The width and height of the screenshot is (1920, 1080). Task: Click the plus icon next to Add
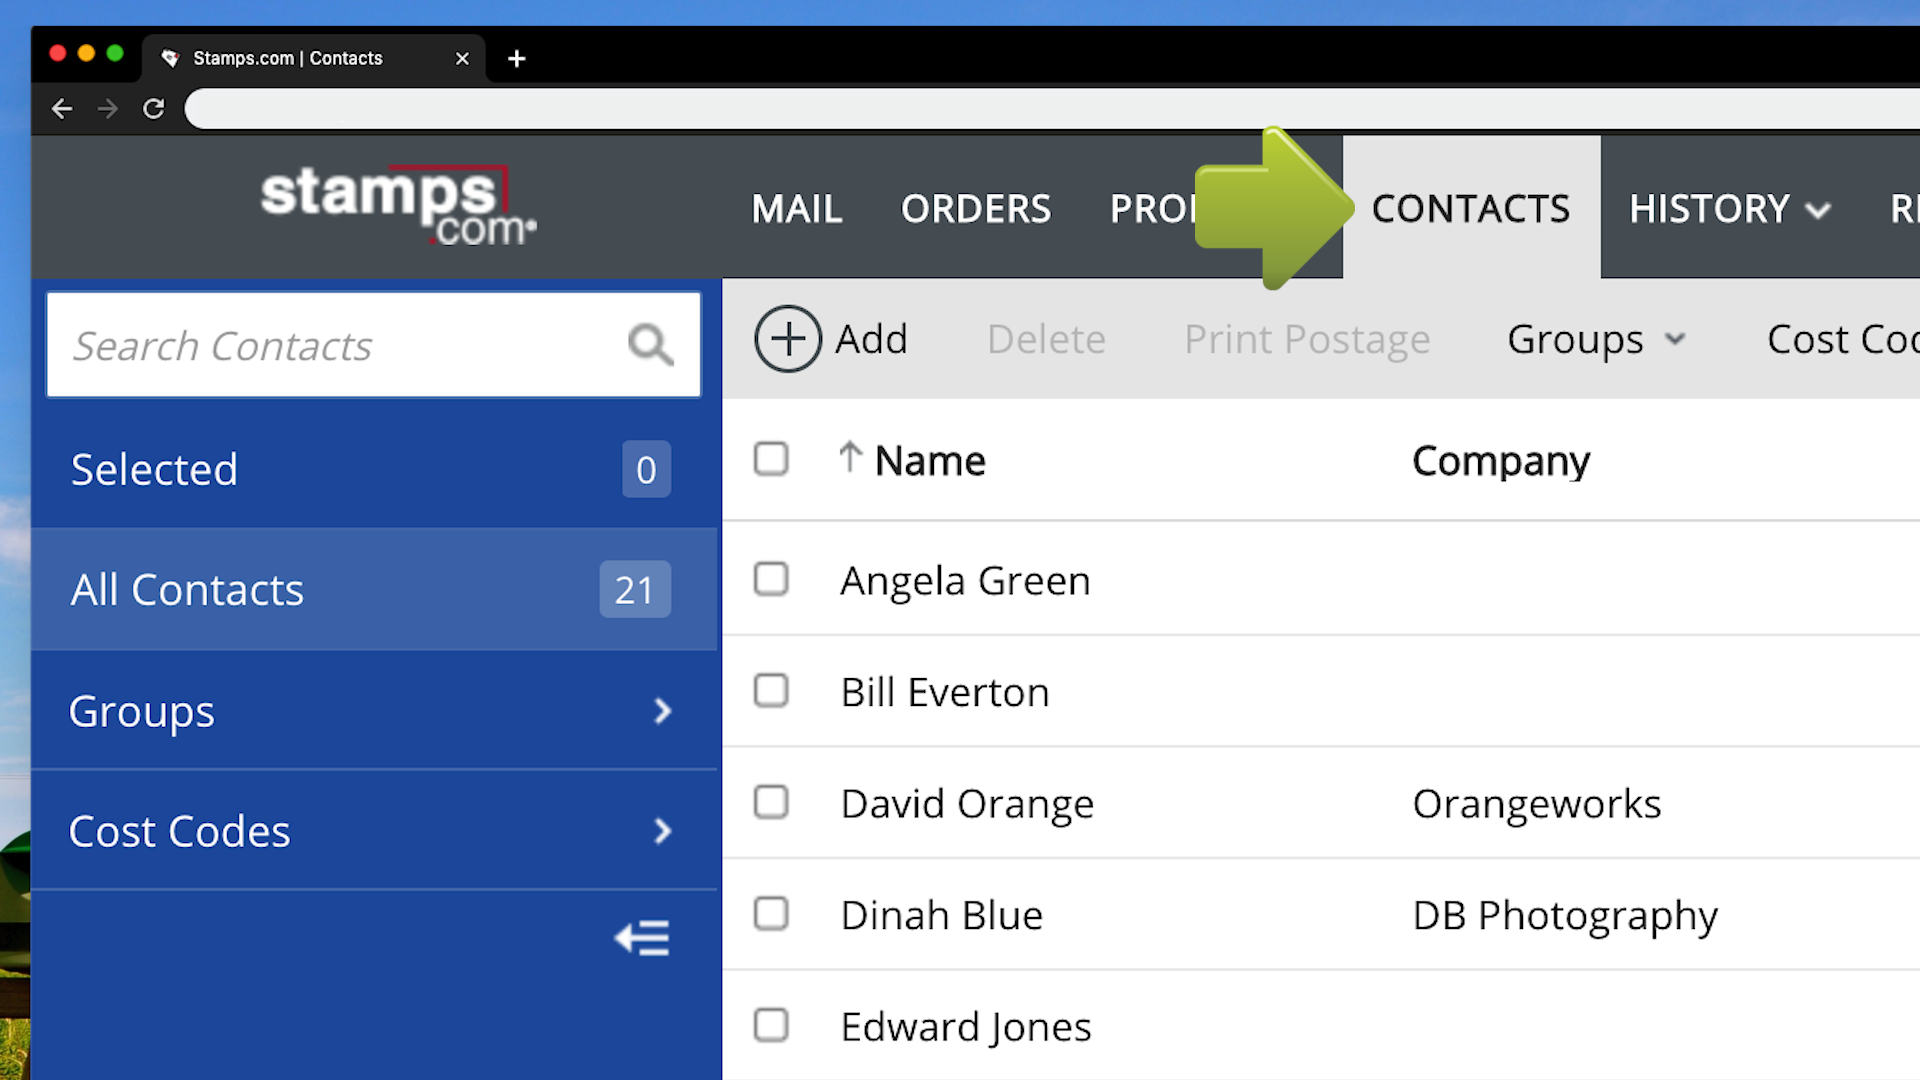tap(788, 338)
